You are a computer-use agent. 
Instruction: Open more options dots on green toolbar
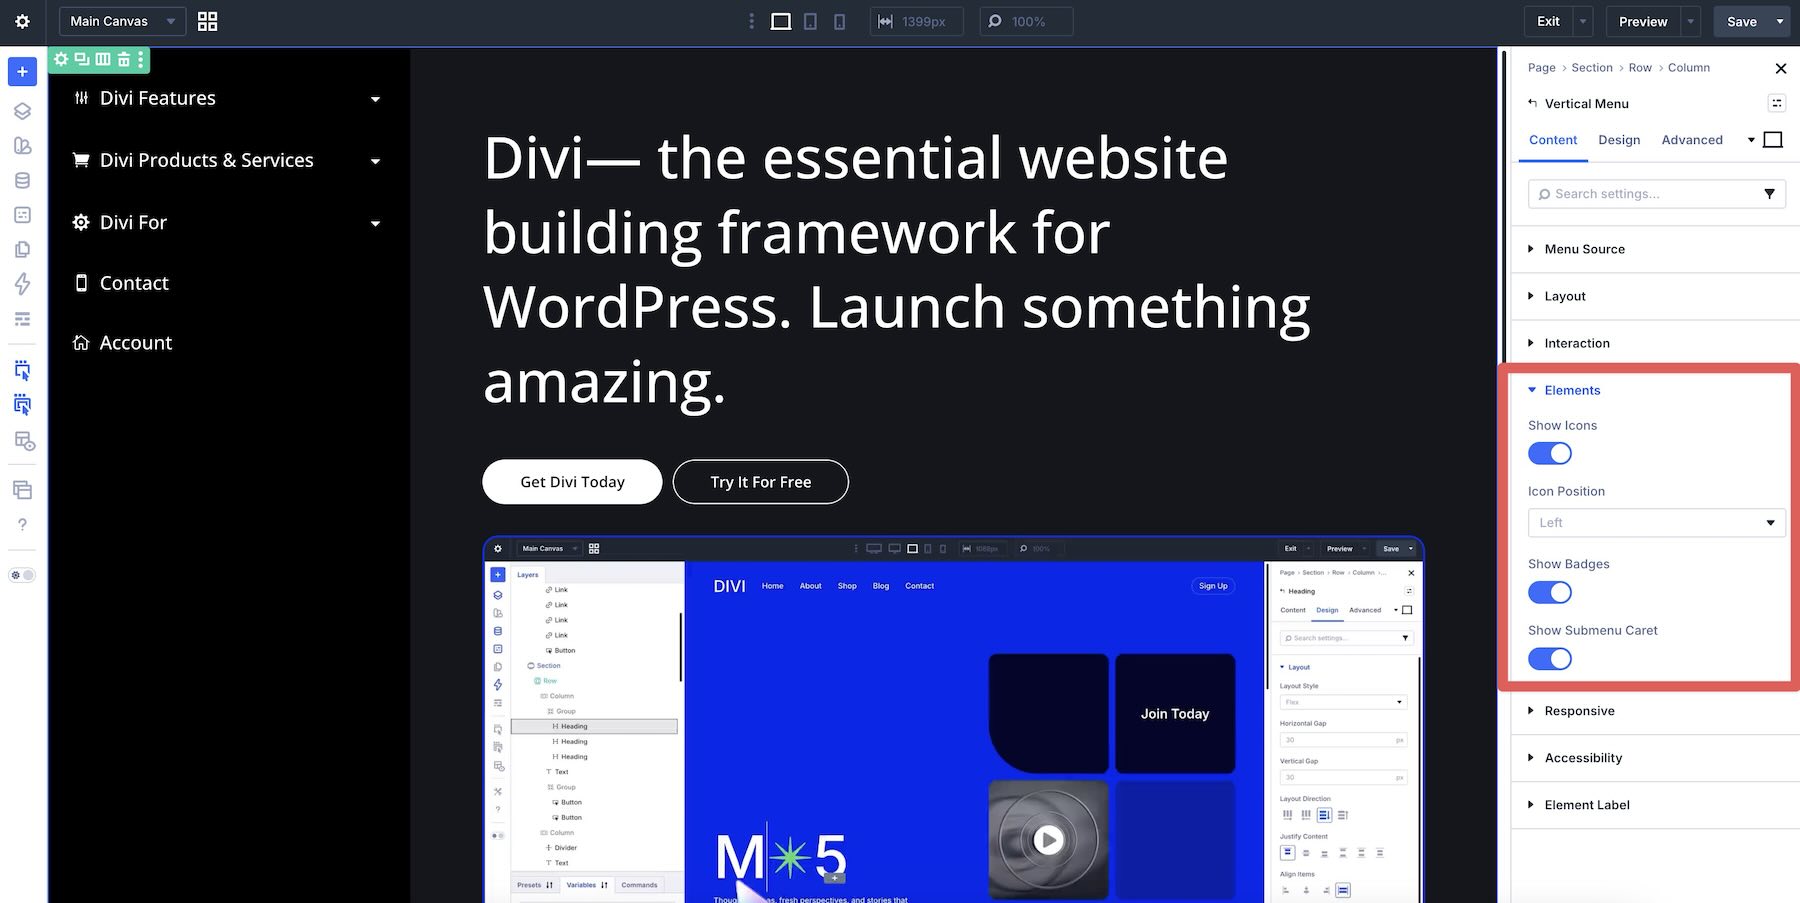[x=141, y=59]
